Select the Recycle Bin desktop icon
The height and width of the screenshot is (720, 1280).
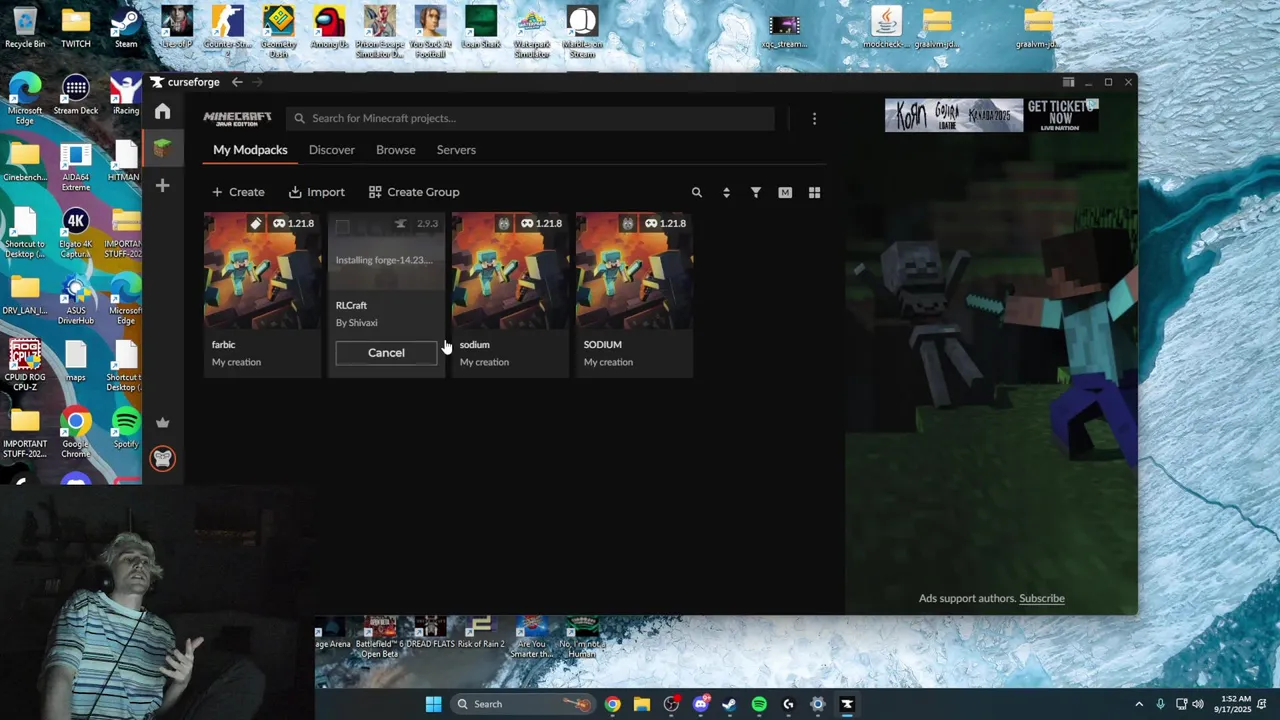[25, 27]
